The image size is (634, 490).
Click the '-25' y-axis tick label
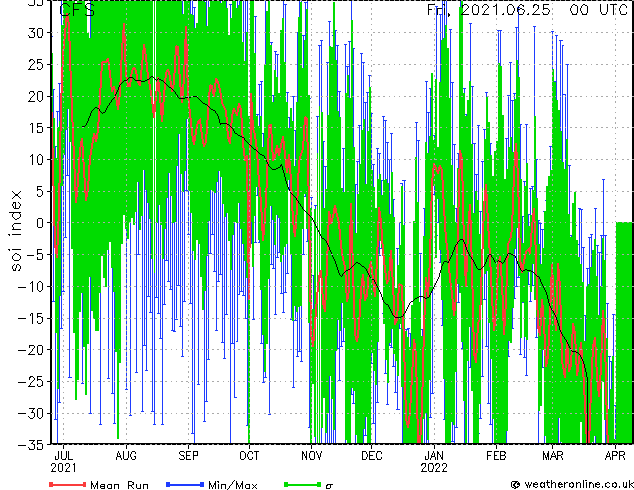tap(31, 382)
